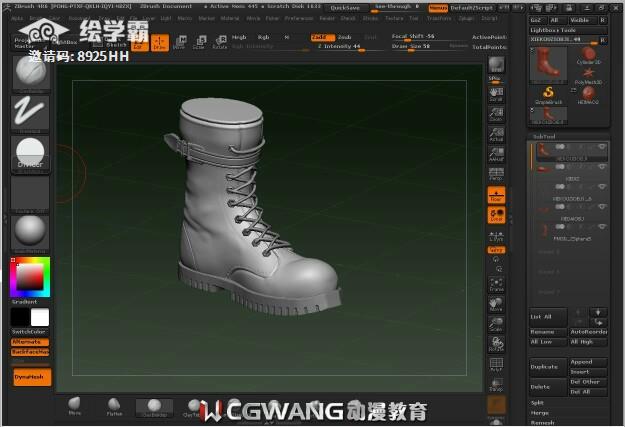
Task: Toggle the Zadd mode button
Action: coord(322,37)
